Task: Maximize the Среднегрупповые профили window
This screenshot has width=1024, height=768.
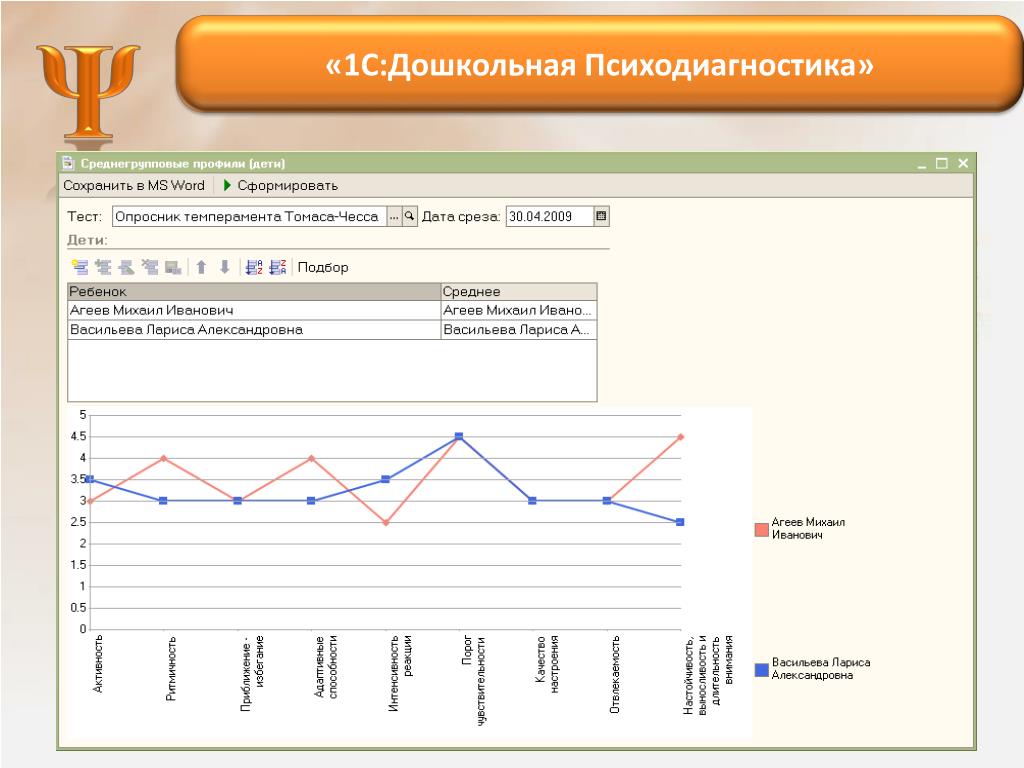Action: [942, 163]
